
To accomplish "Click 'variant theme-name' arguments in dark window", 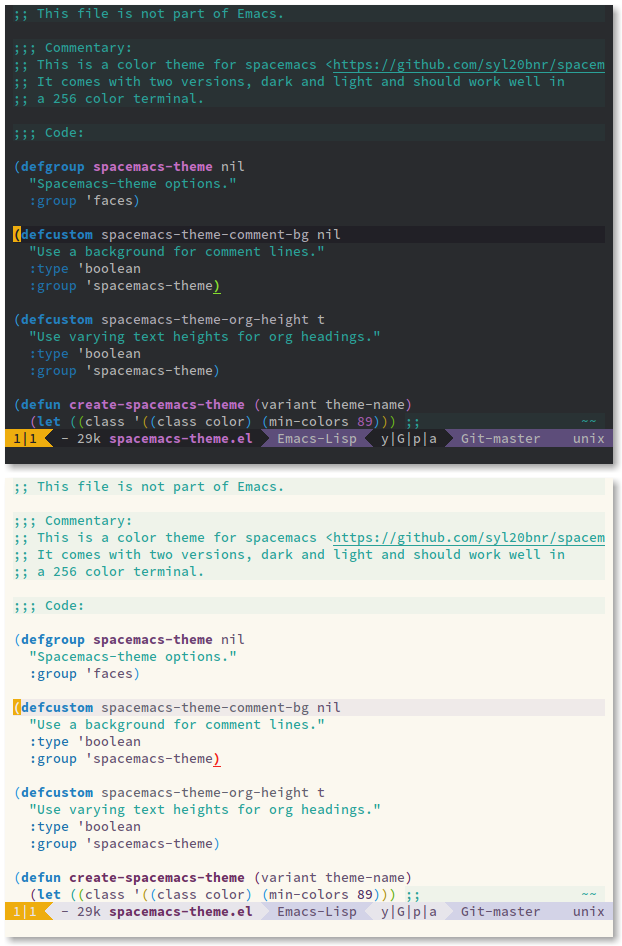I will pos(333,405).
